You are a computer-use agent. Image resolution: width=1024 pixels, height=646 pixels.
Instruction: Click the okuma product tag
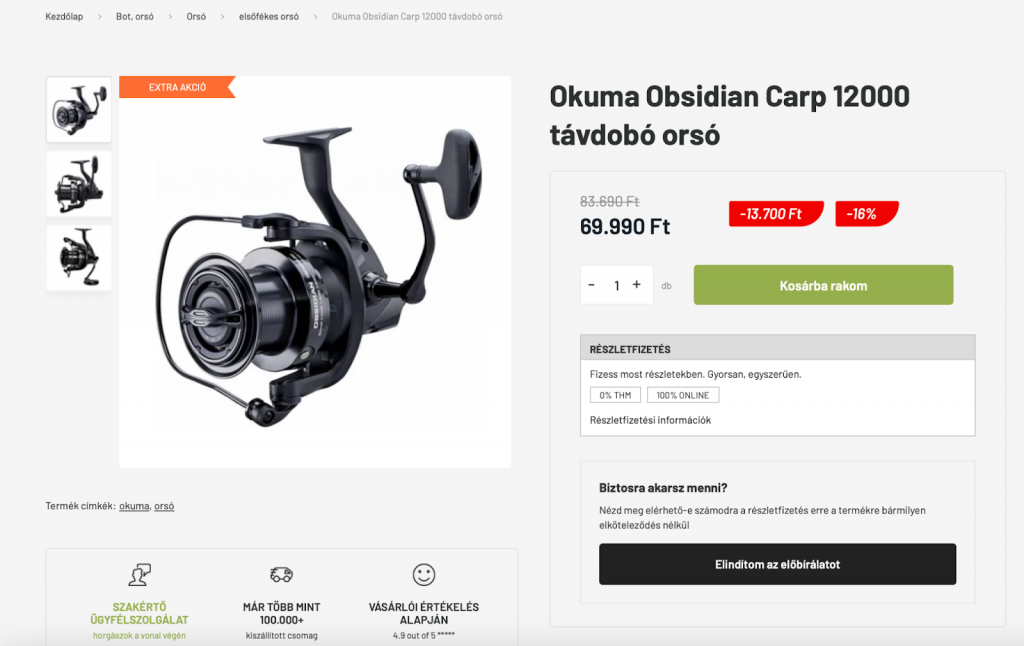[x=134, y=506]
